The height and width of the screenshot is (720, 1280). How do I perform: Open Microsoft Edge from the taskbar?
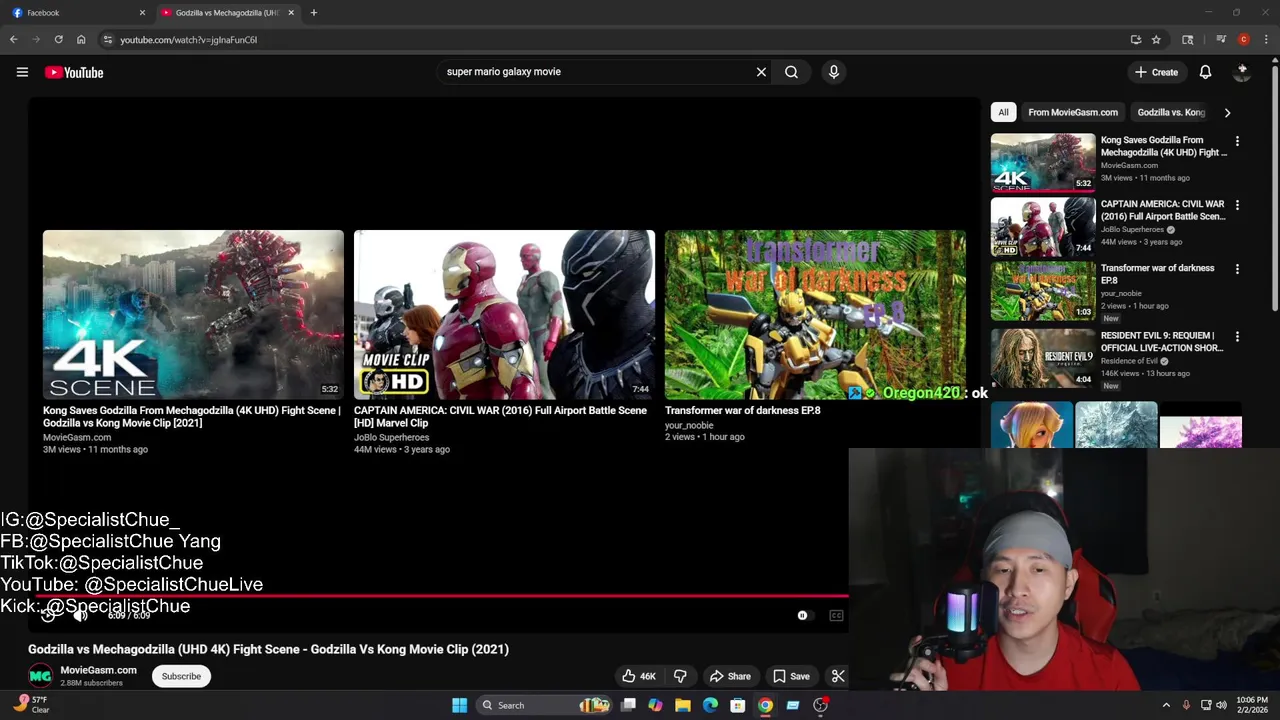pyautogui.click(x=710, y=705)
